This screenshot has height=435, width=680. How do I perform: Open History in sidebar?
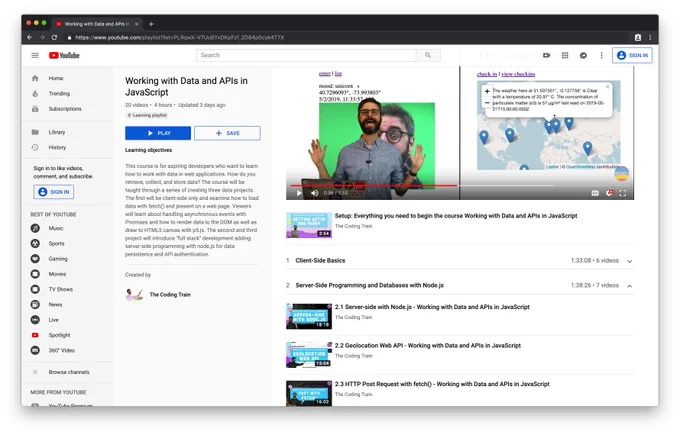(x=57, y=147)
